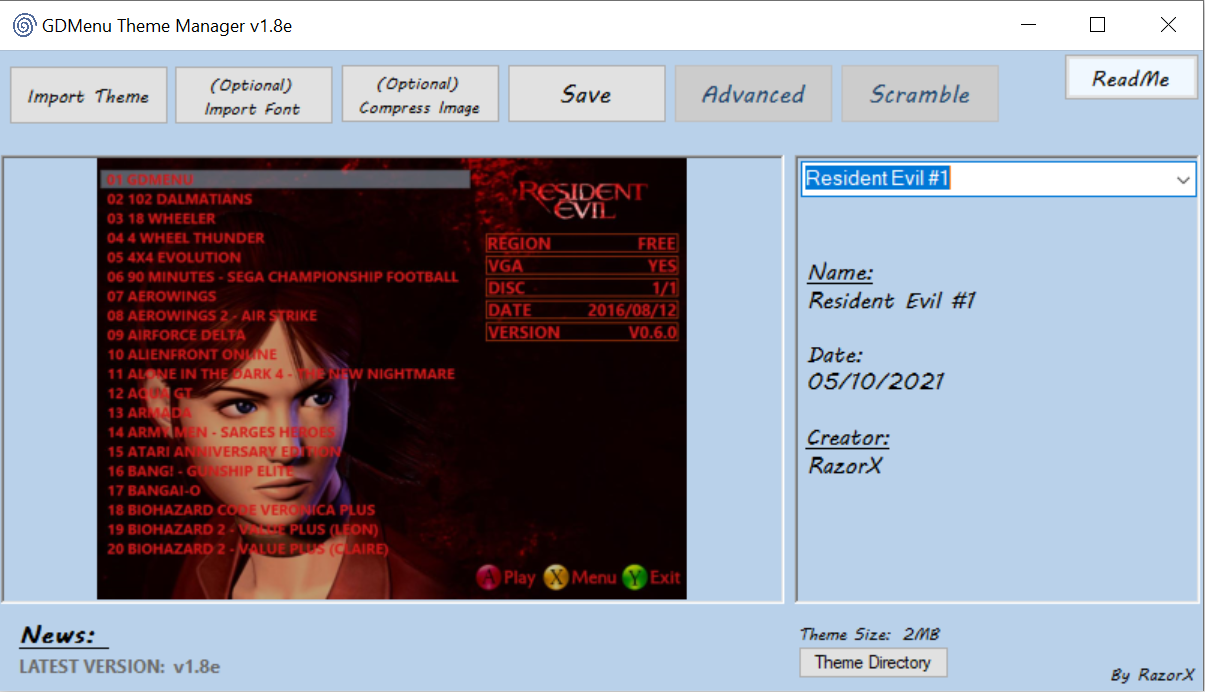Click the Import Theme button
Image resolution: width=1205 pixels, height=692 pixels.
[89, 95]
